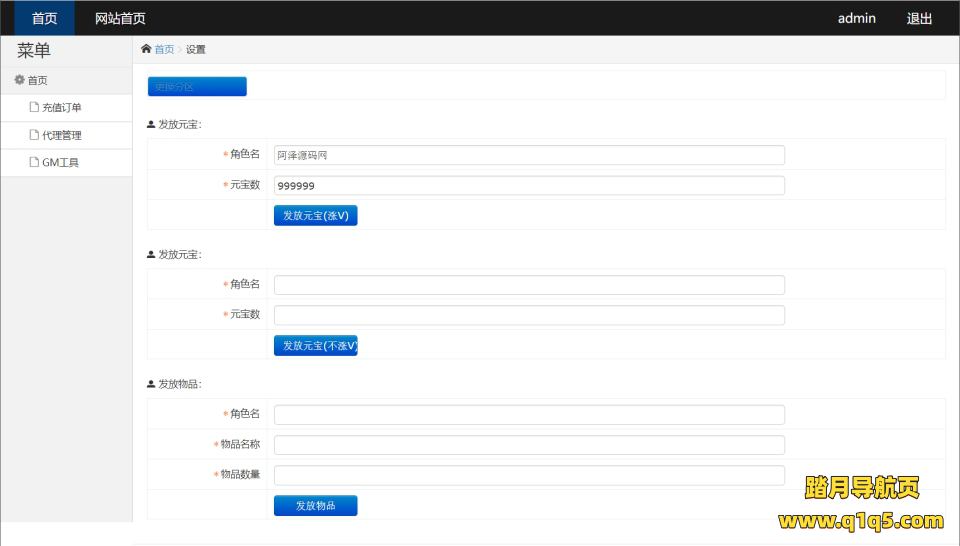The height and width of the screenshot is (546, 960).
Task: Click 退出 to log out
Action: pos(919,18)
